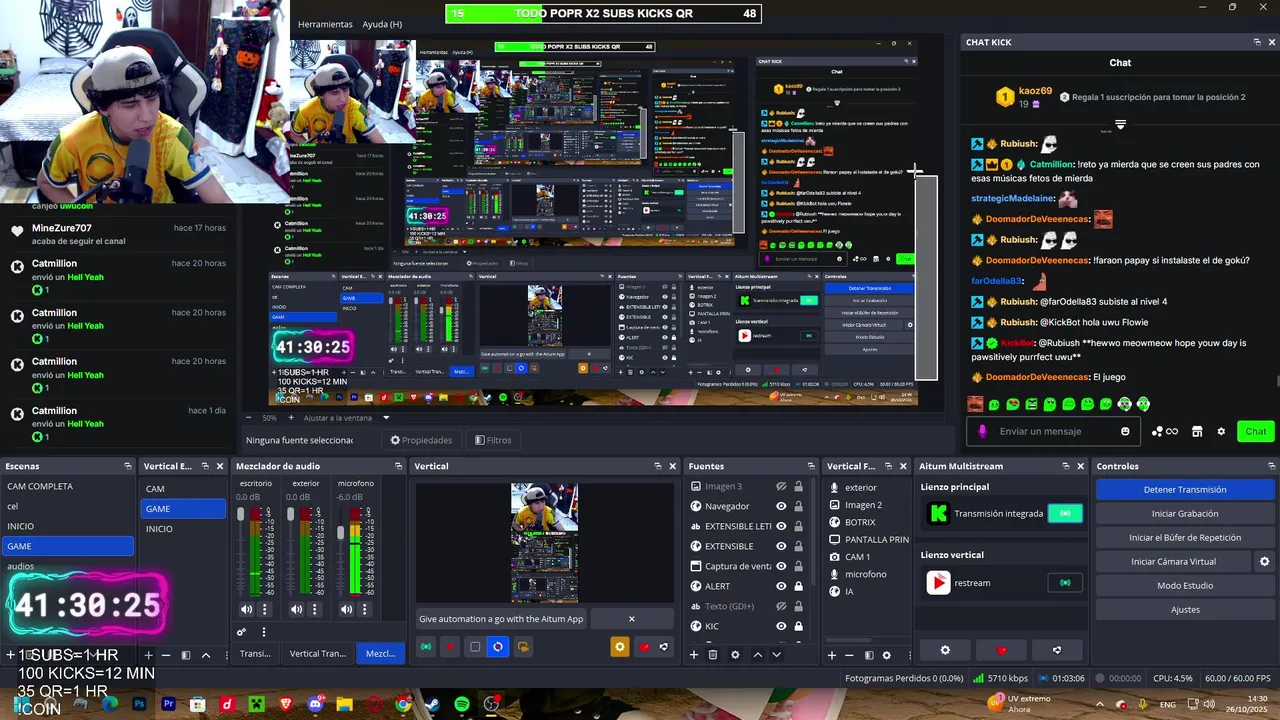
Task: Open the Ayuda (H) menu
Action: pyautogui.click(x=382, y=24)
